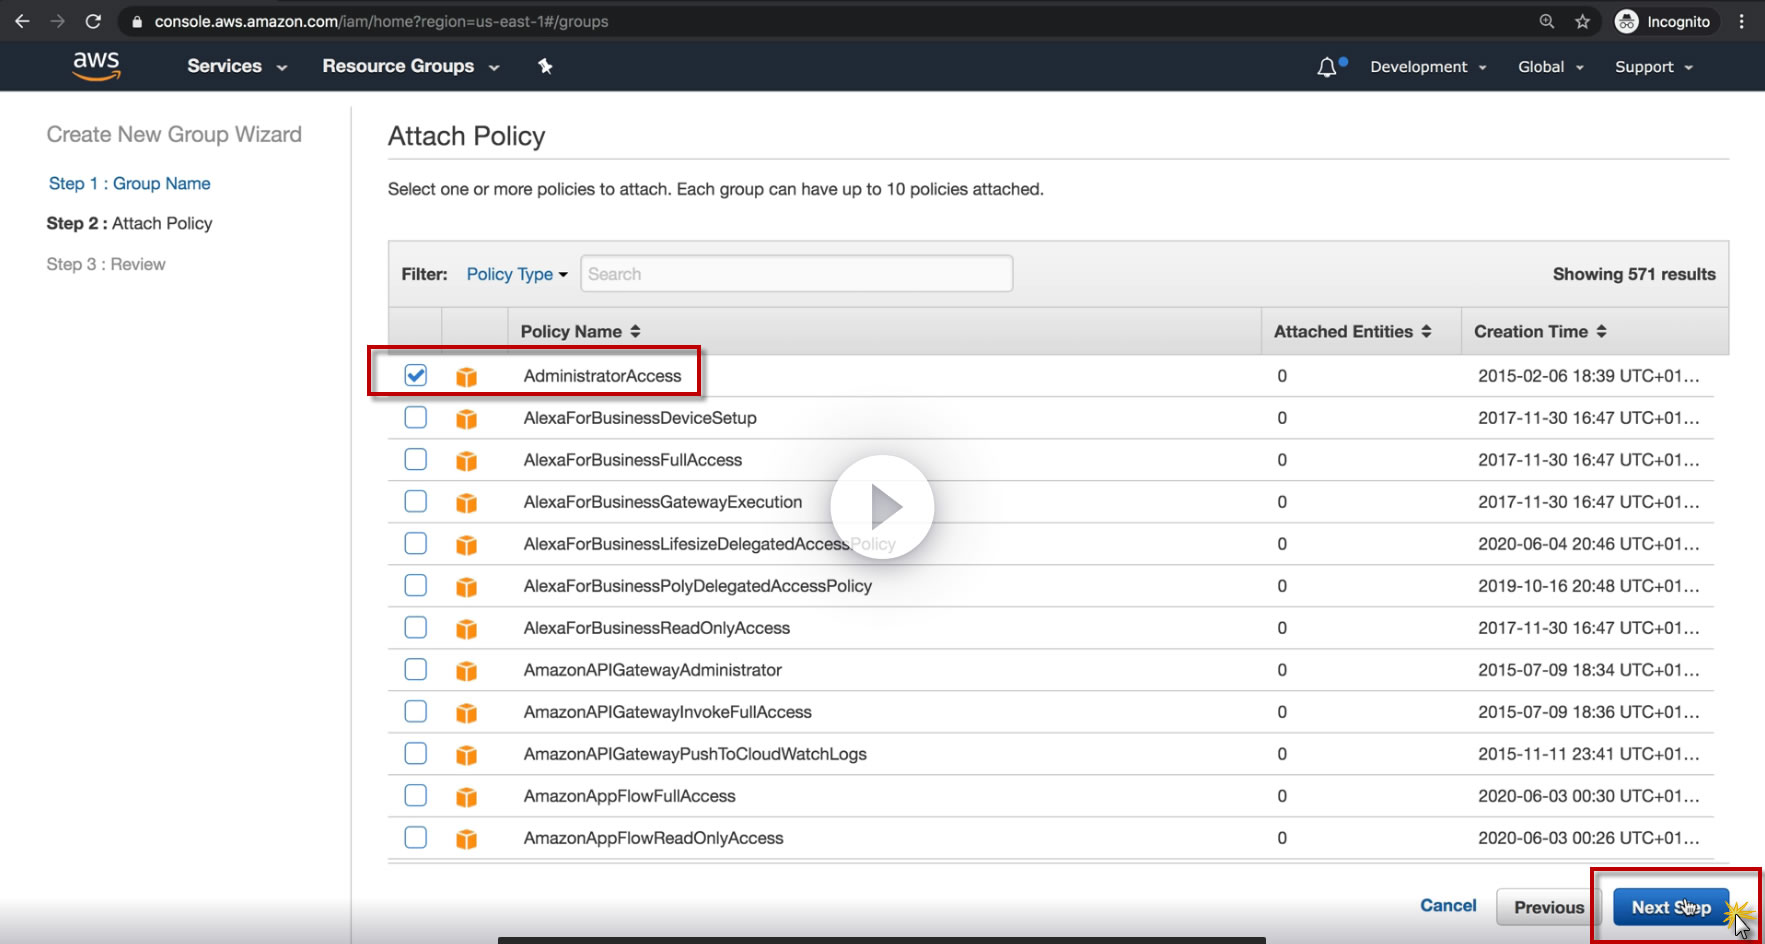
Task: Expand the Development account dropdown
Action: click(x=1427, y=67)
